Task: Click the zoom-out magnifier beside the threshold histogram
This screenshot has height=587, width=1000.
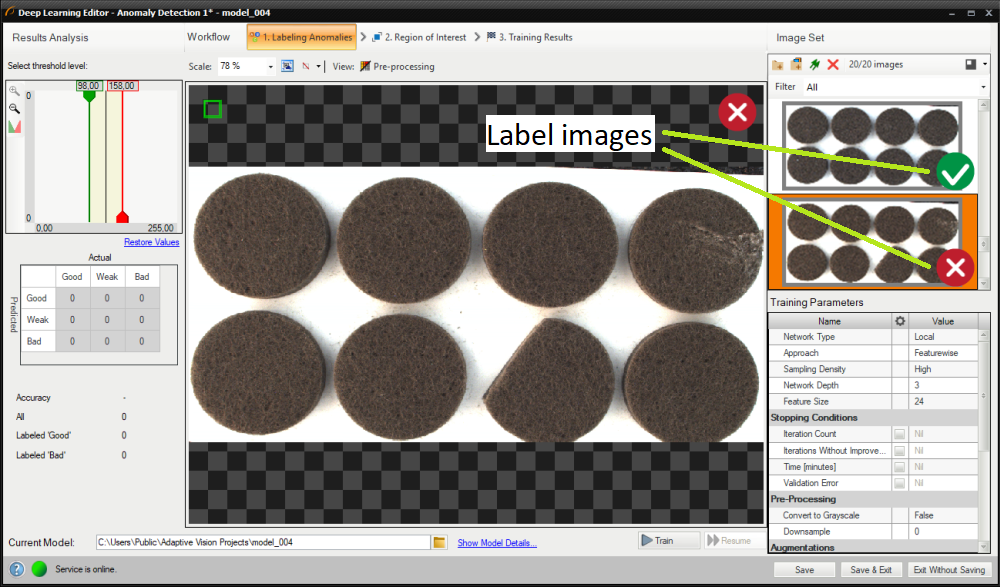Action: [x=14, y=108]
